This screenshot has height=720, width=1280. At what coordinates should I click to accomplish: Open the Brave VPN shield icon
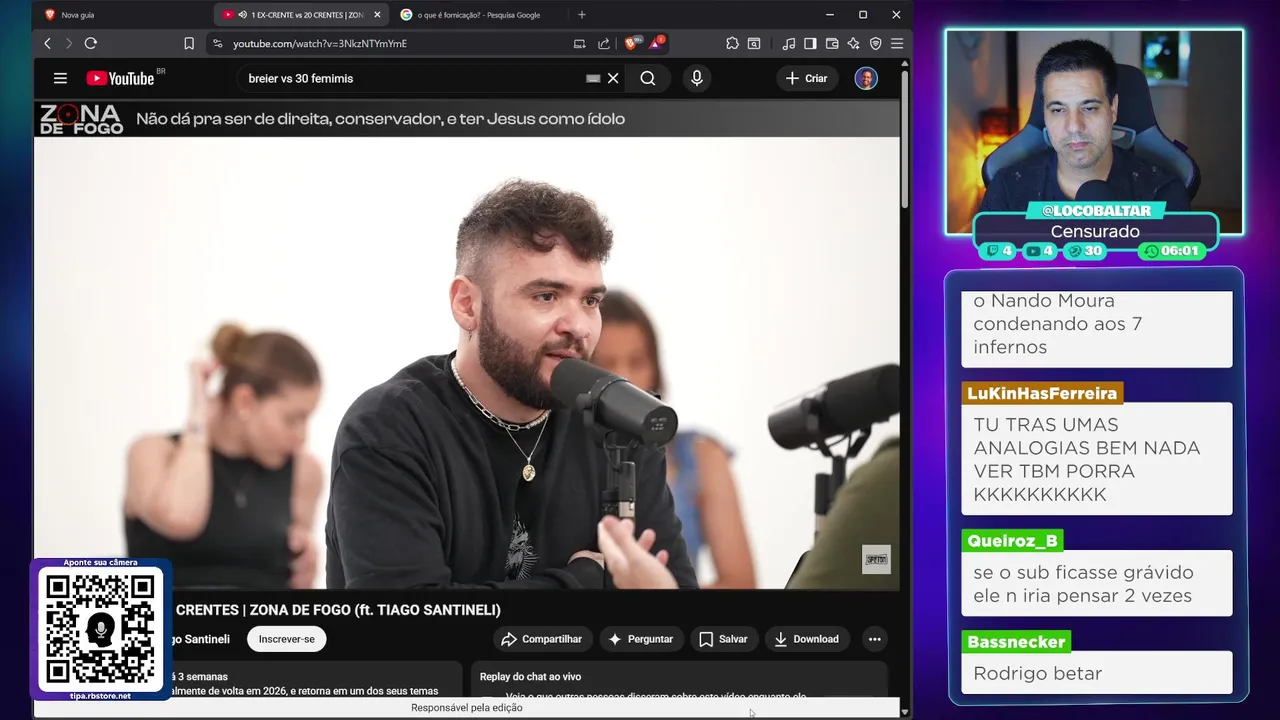875,43
